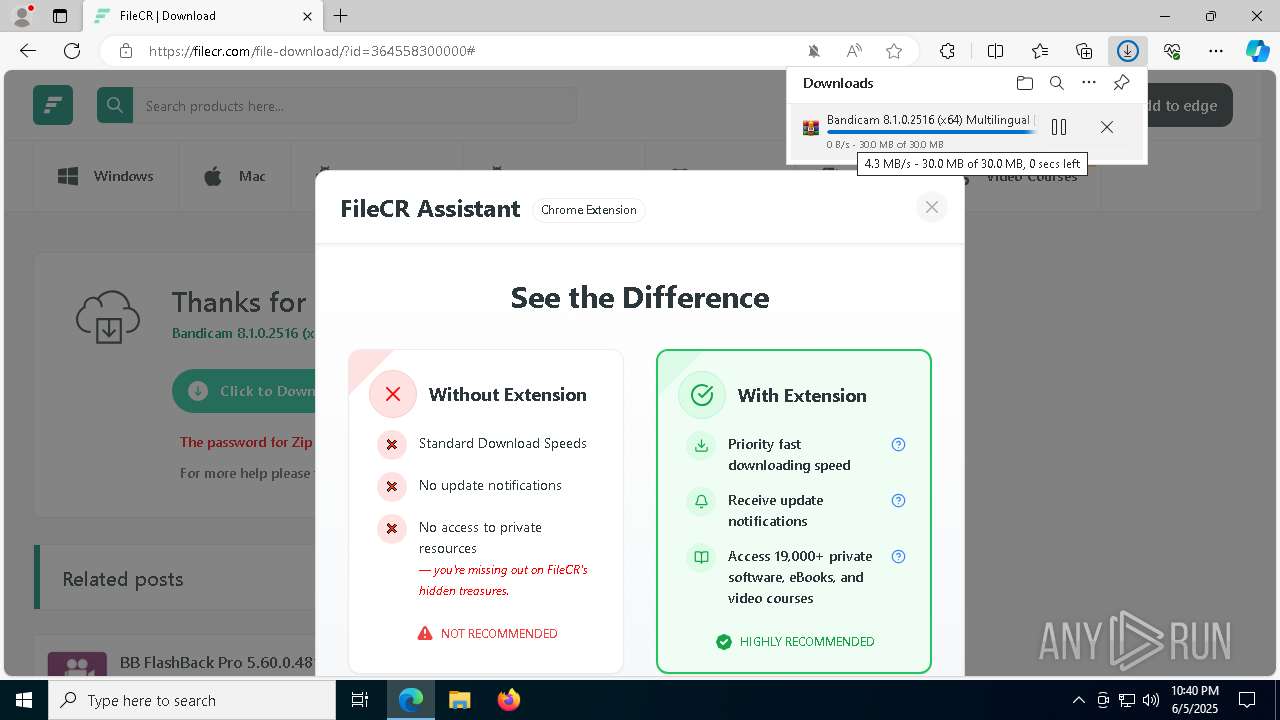Click the NOT RECOMMENDED warning label
The height and width of the screenshot is (720, 1280).
pos(499,634)
